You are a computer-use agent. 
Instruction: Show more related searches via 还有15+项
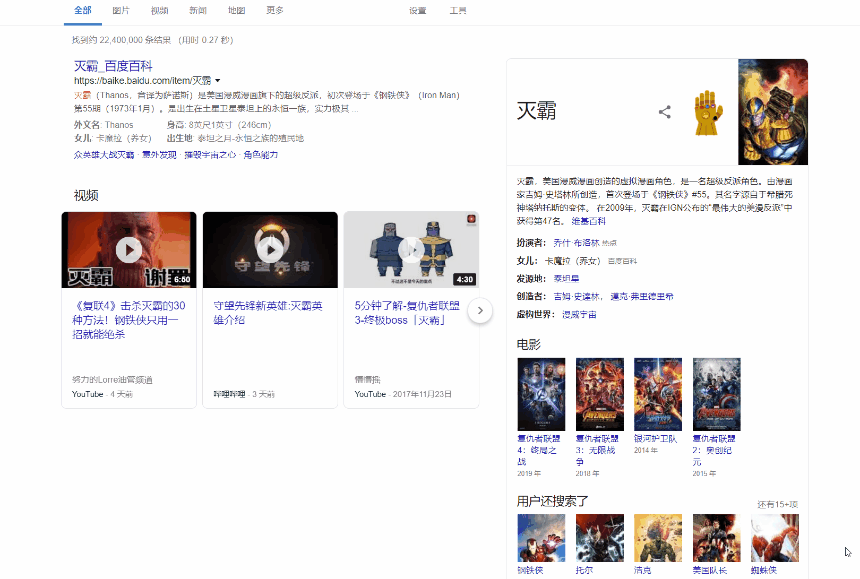click(777, 504)
